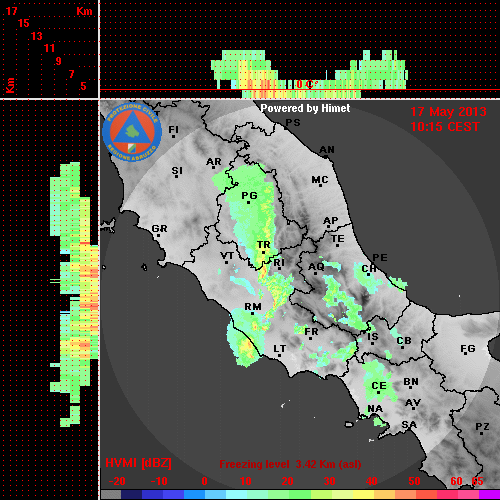Select the AV city label

point(413,403)
